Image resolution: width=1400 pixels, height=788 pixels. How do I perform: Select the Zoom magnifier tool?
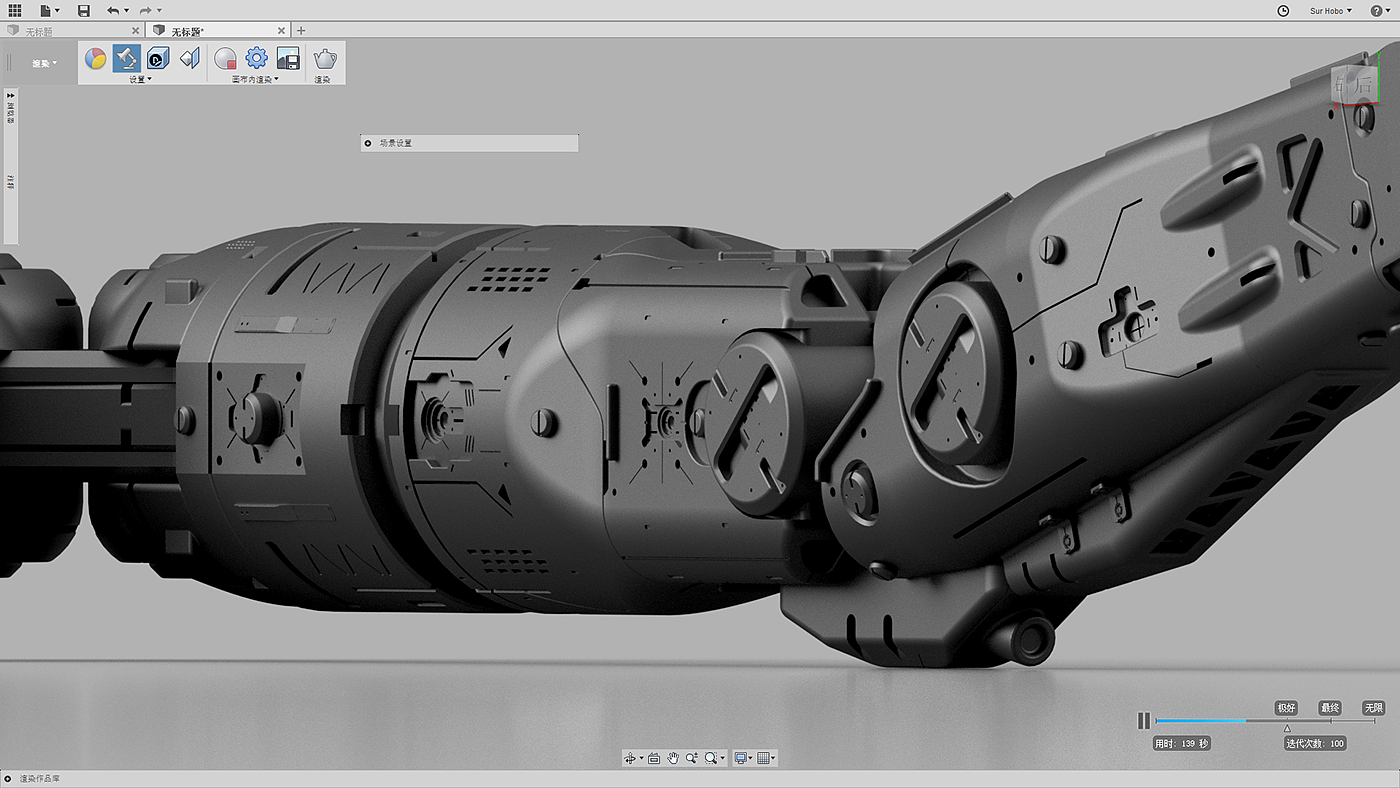point(692,758)
